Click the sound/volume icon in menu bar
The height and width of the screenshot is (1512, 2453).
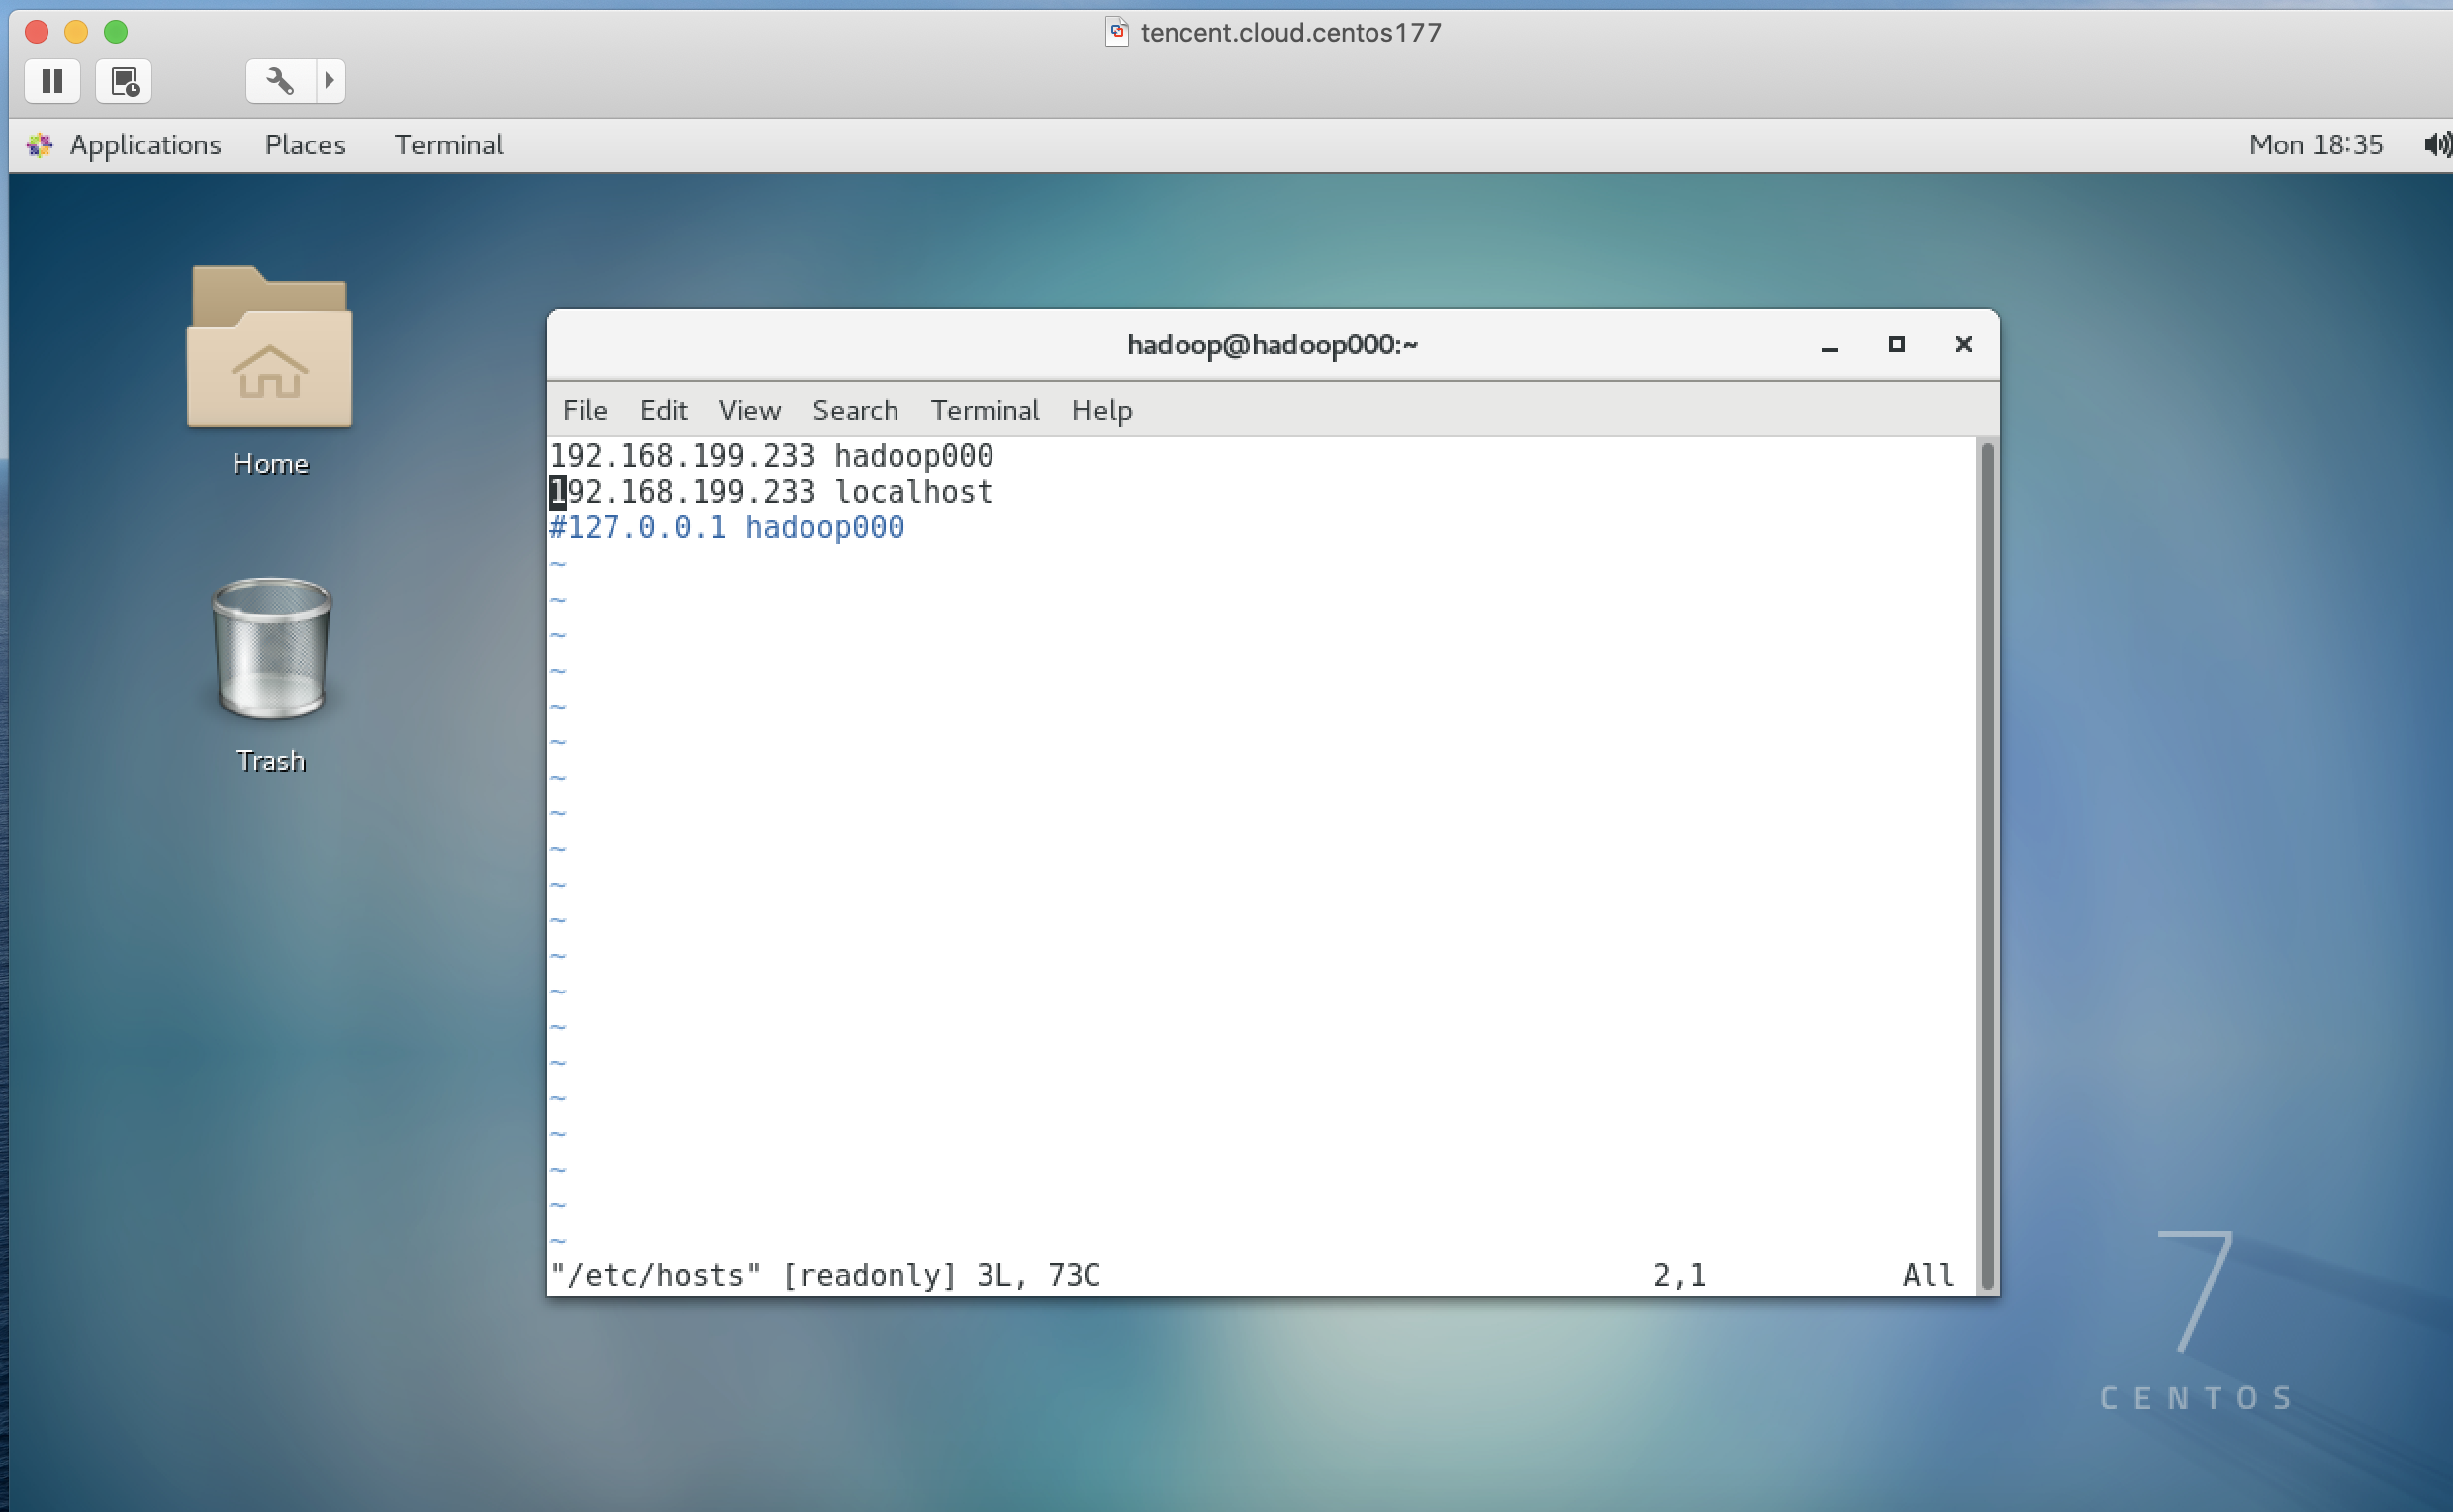tap(2437, 143)
